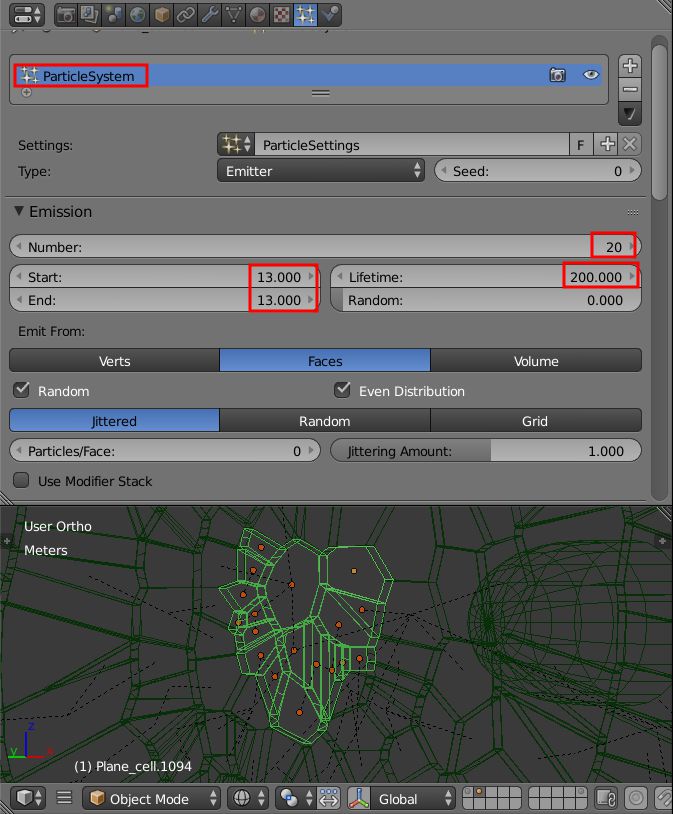
Task: Open the World properties tab
Action: (137, 15)
